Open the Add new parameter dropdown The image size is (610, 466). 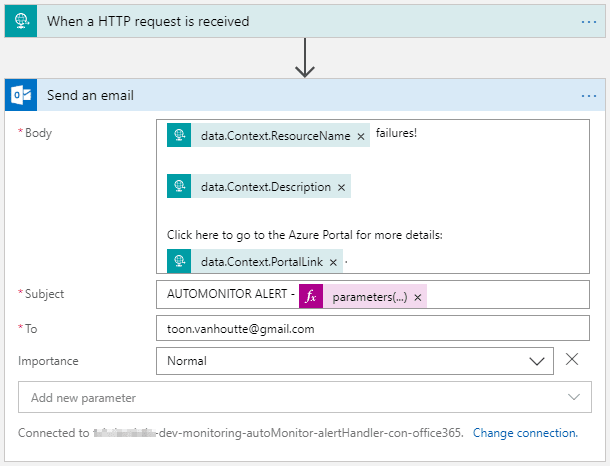click(x=305, y=397)
